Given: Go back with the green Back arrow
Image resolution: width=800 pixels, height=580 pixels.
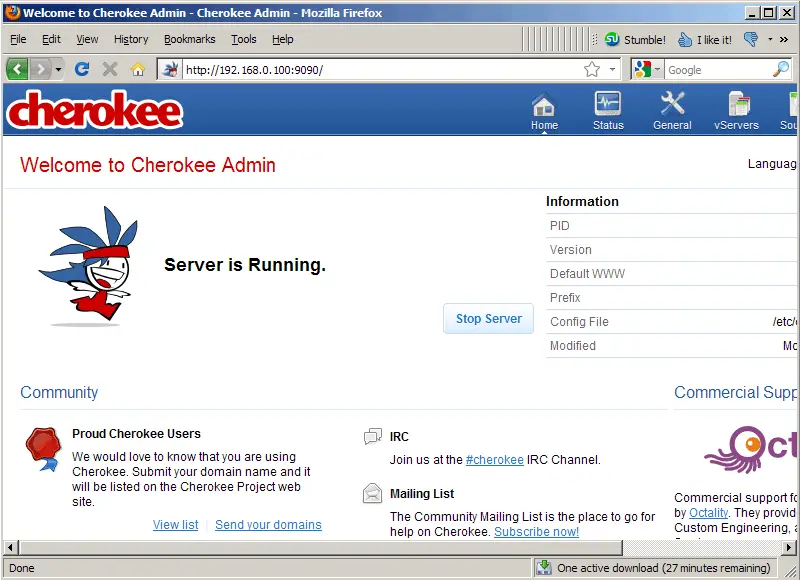Looking at the screenshot, I should 17,69.
